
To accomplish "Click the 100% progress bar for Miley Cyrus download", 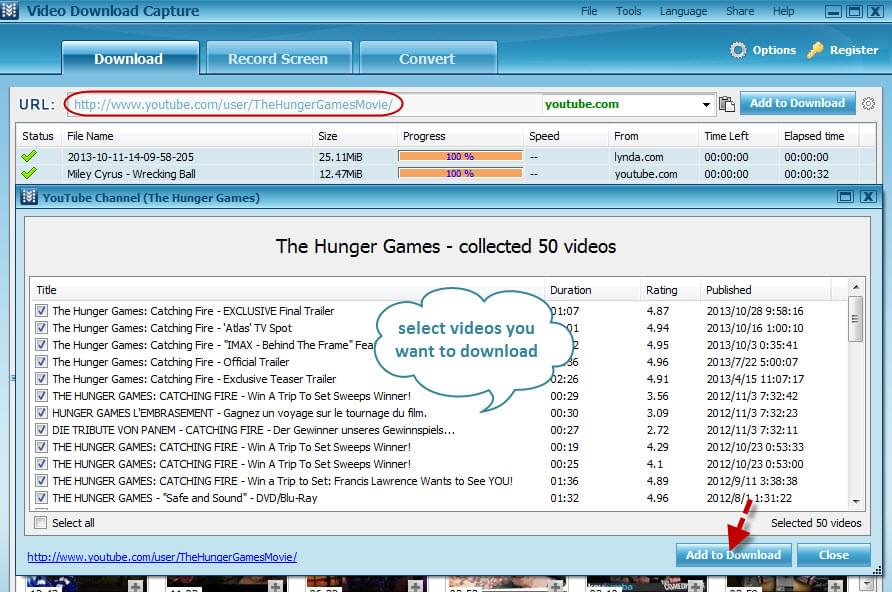I will [x=460, y=173].
